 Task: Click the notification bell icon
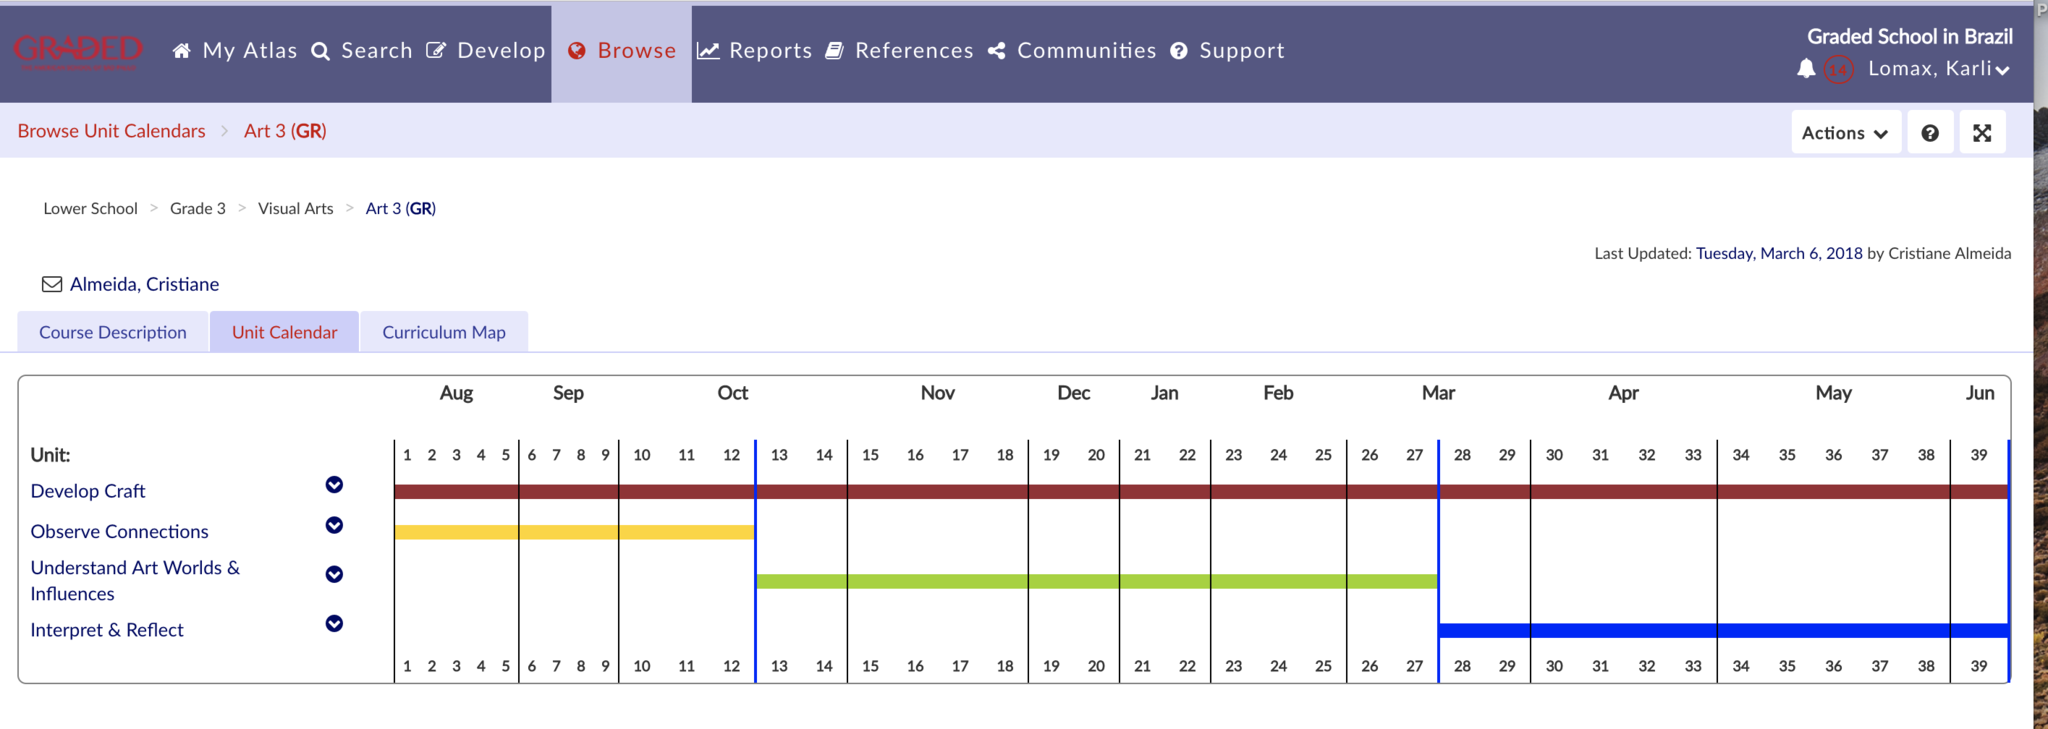coord(1806,69)
